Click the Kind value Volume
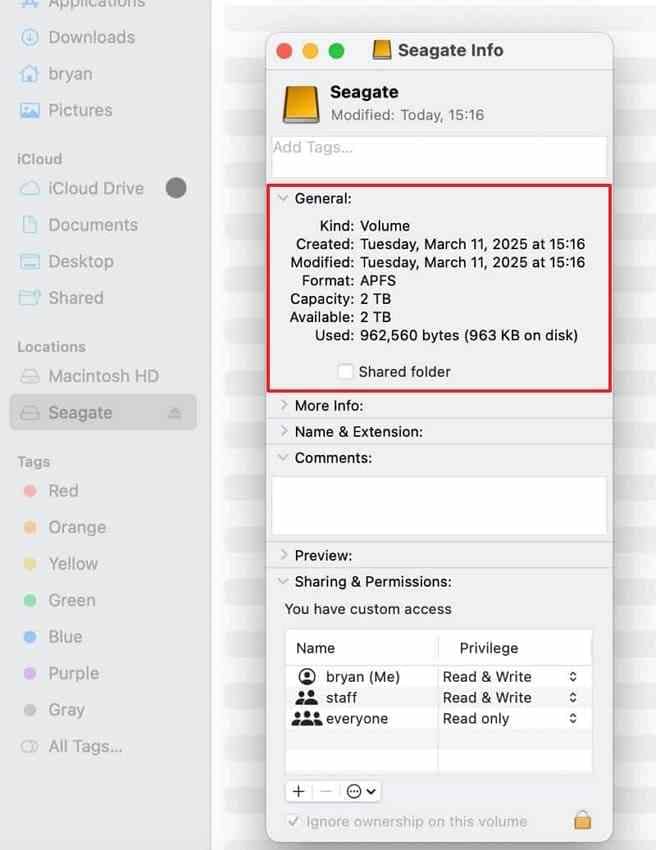 385,226
